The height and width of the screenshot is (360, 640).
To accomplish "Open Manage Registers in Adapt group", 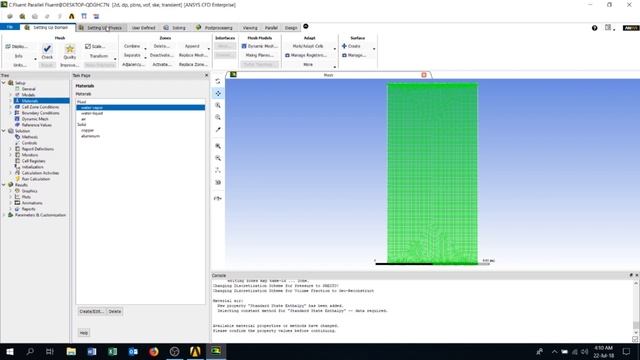I will 306,55.
